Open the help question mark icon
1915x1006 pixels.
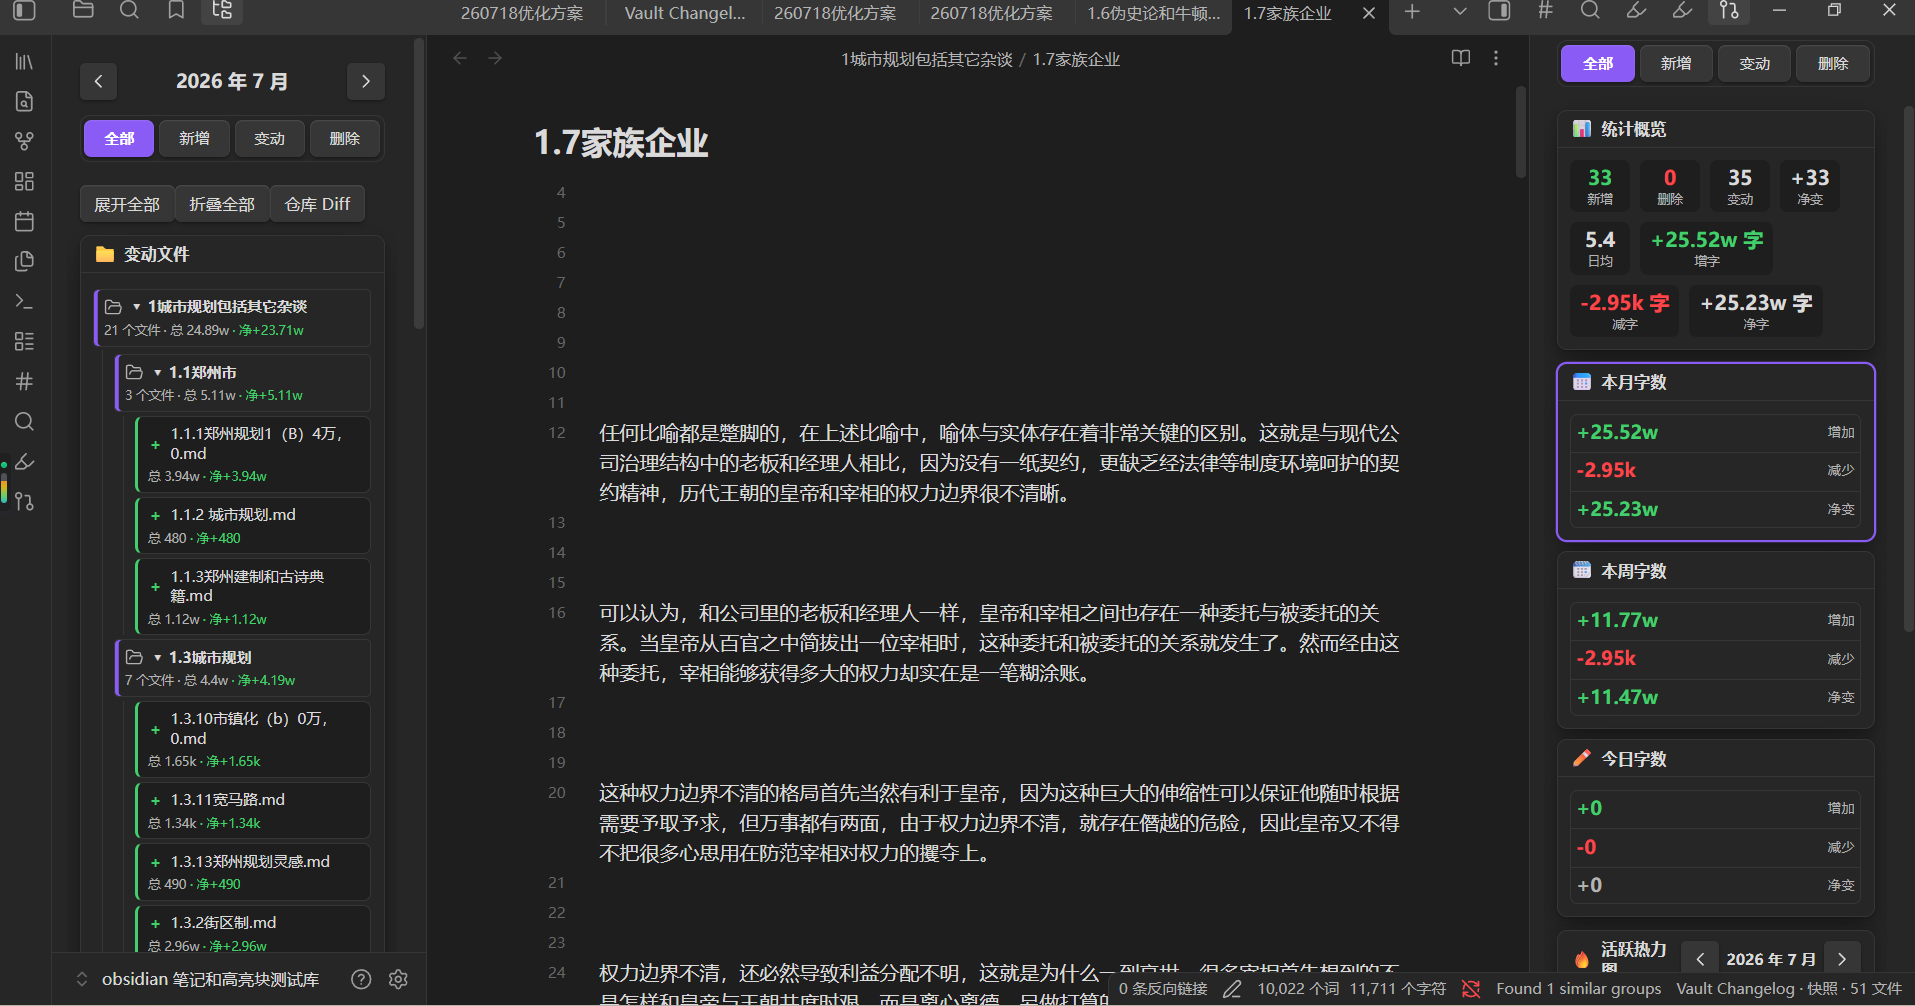pyautogui.click(x=361, y=979)
